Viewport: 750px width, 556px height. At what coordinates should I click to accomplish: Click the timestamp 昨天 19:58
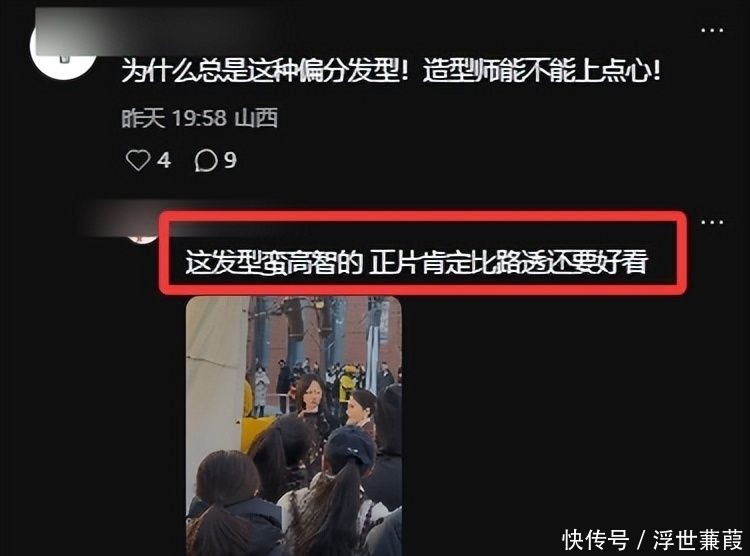click(x=174, y=118)
